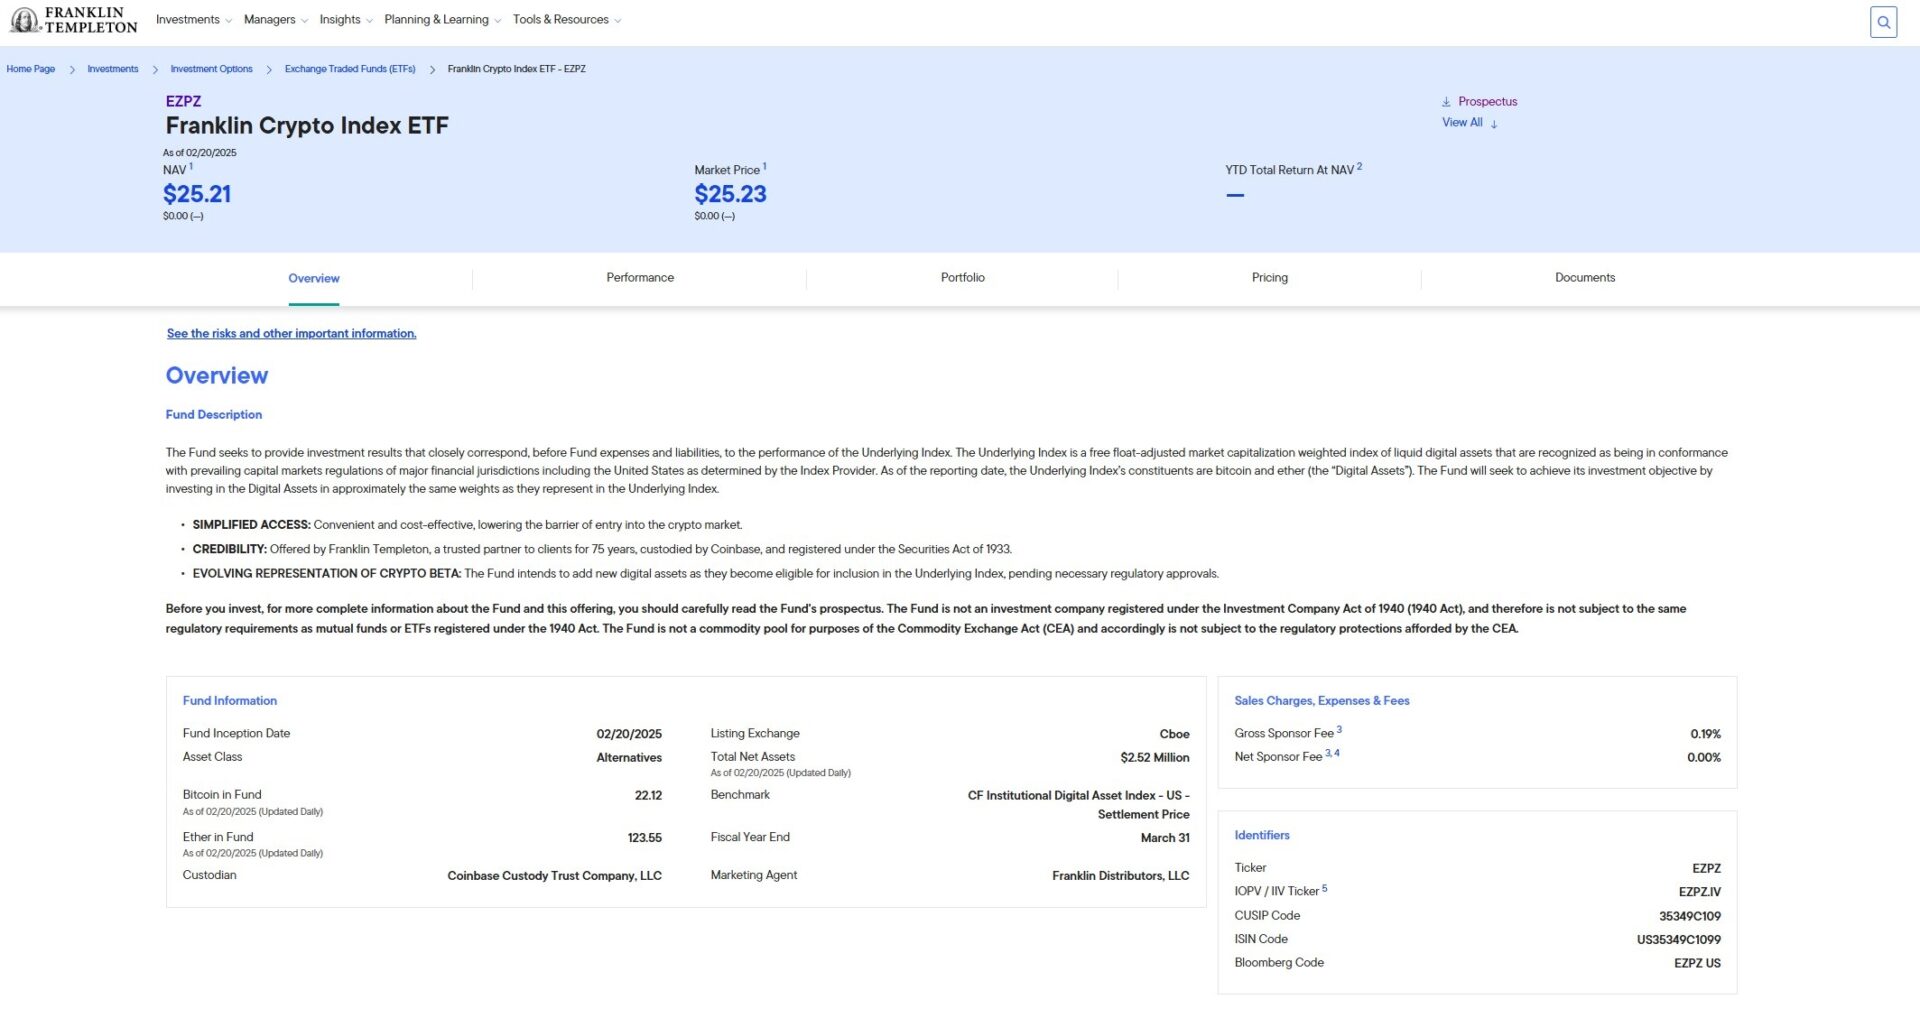The height and width of the screenshot is (1009, 1920).
Task: Click the Home Page breadcrumb
Action: click(x=31, y=69)
